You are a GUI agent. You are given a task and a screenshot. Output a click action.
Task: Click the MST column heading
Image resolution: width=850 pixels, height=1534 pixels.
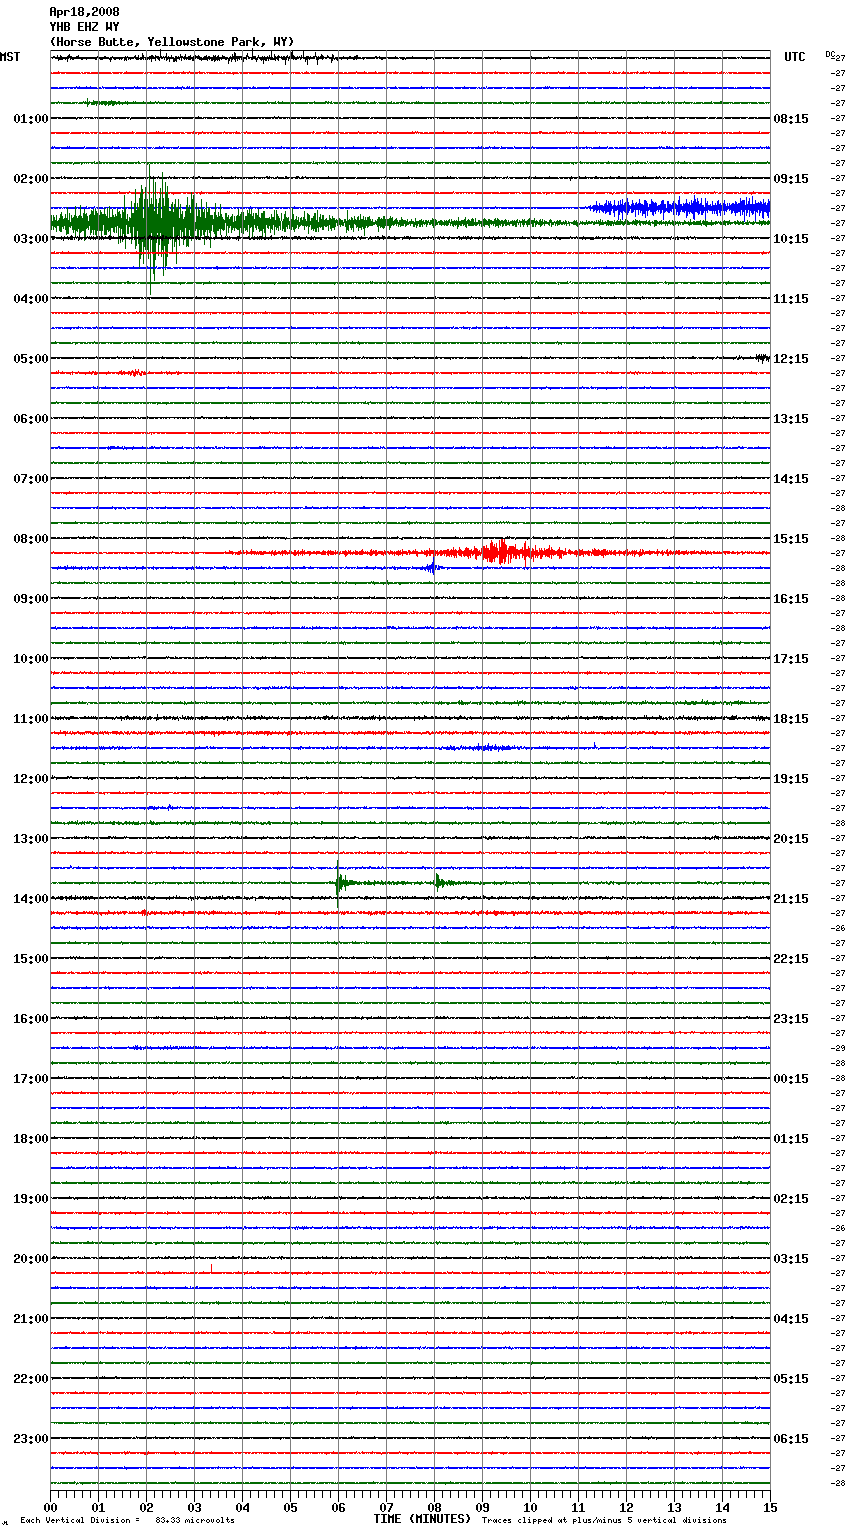tap(10, 57)
